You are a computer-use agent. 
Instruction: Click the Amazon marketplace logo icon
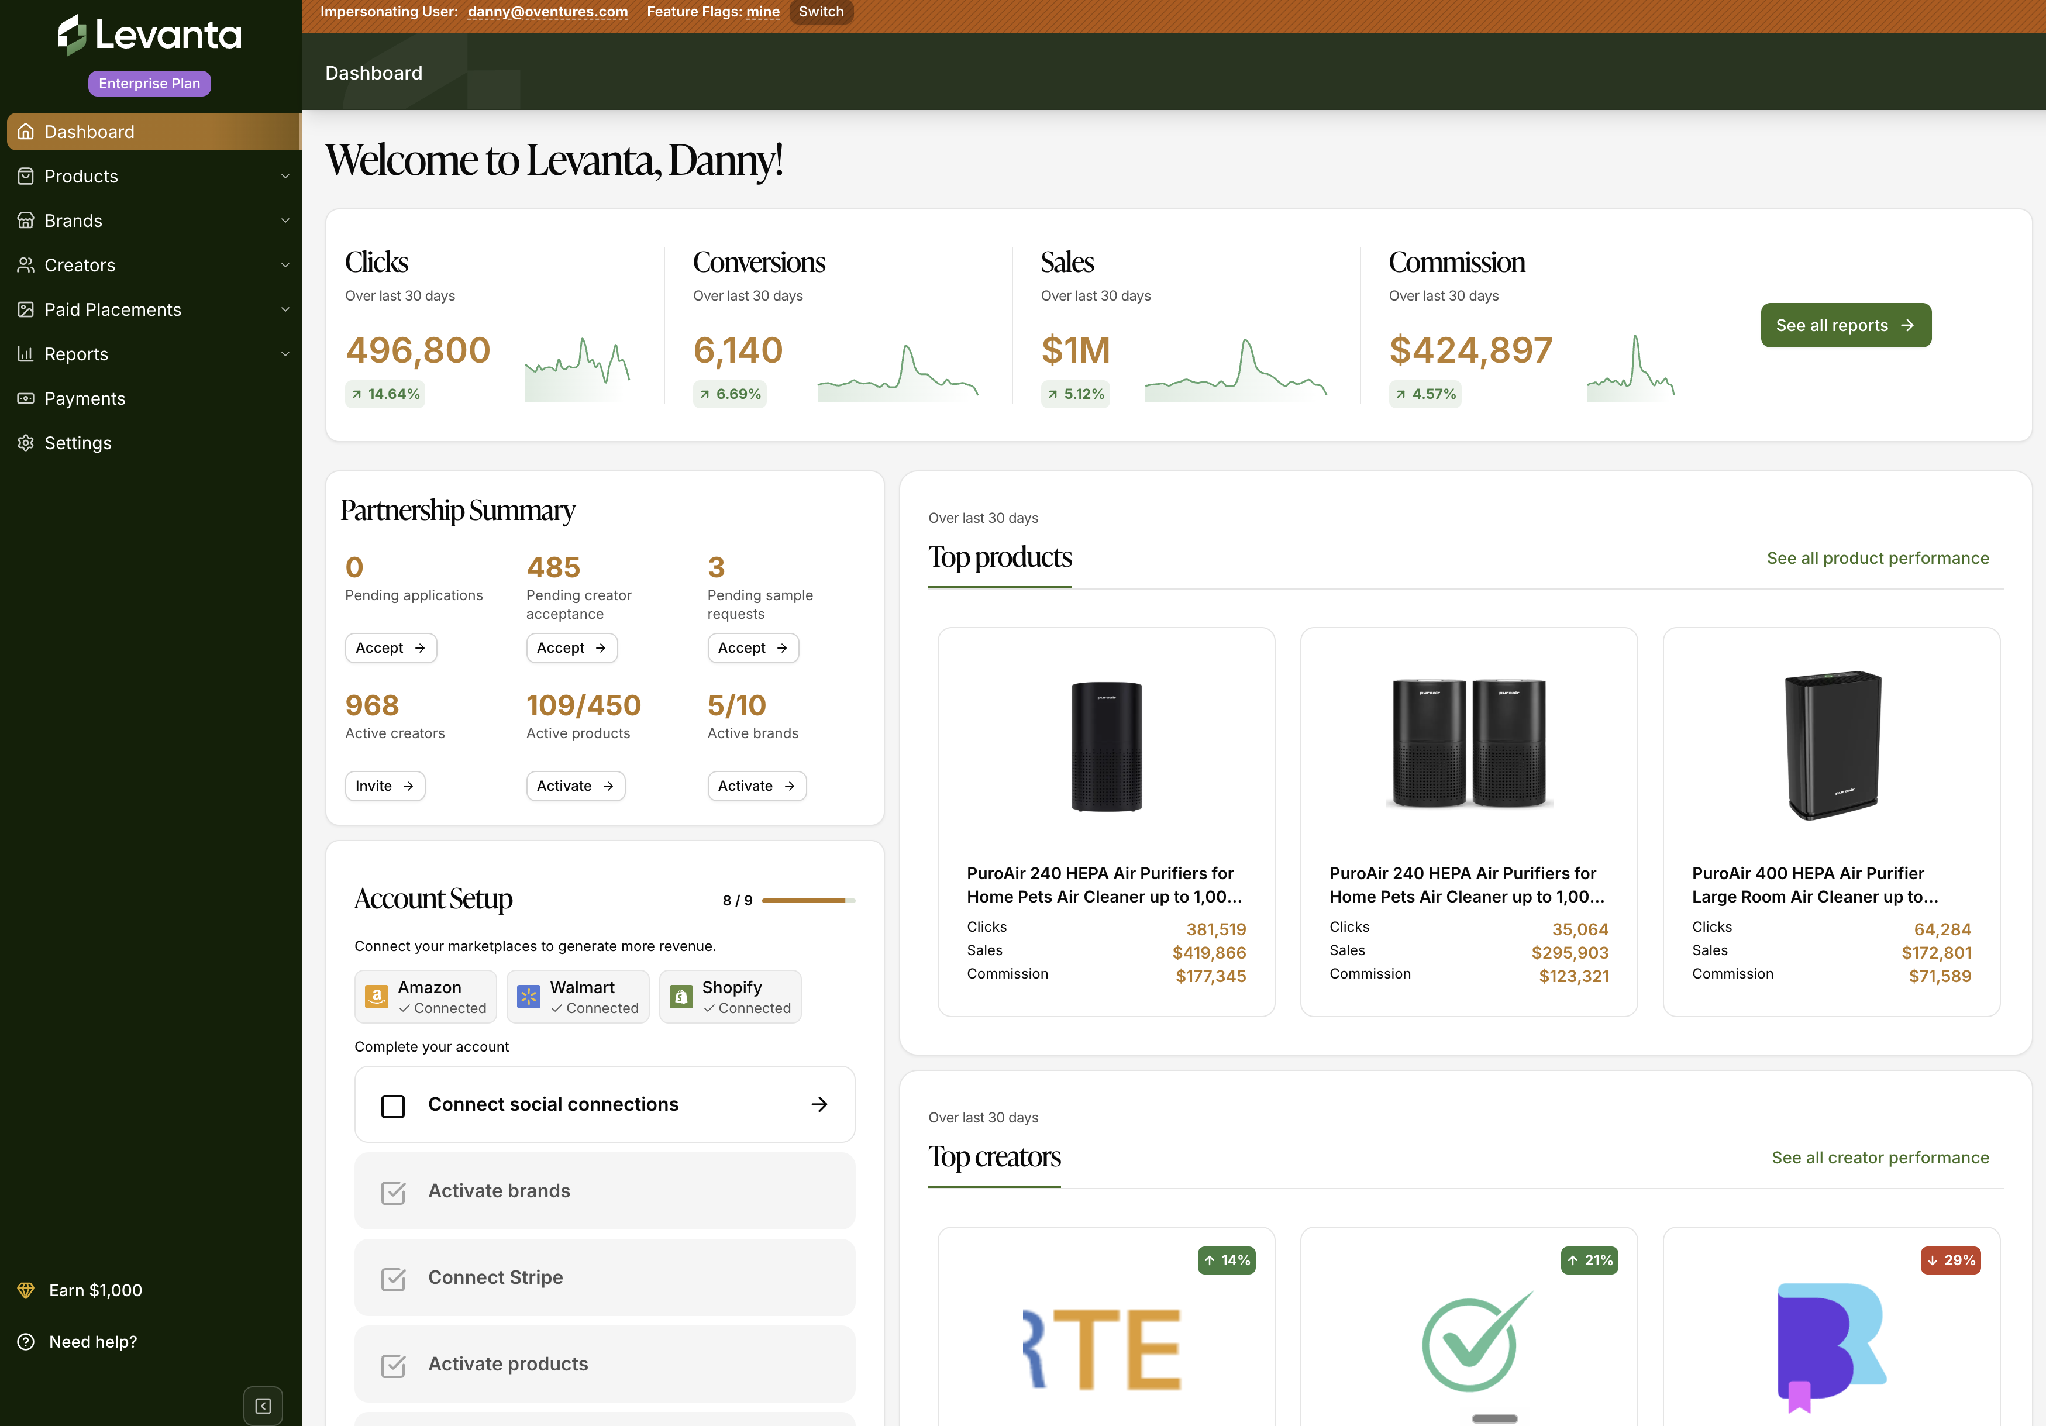click(376, 996)
